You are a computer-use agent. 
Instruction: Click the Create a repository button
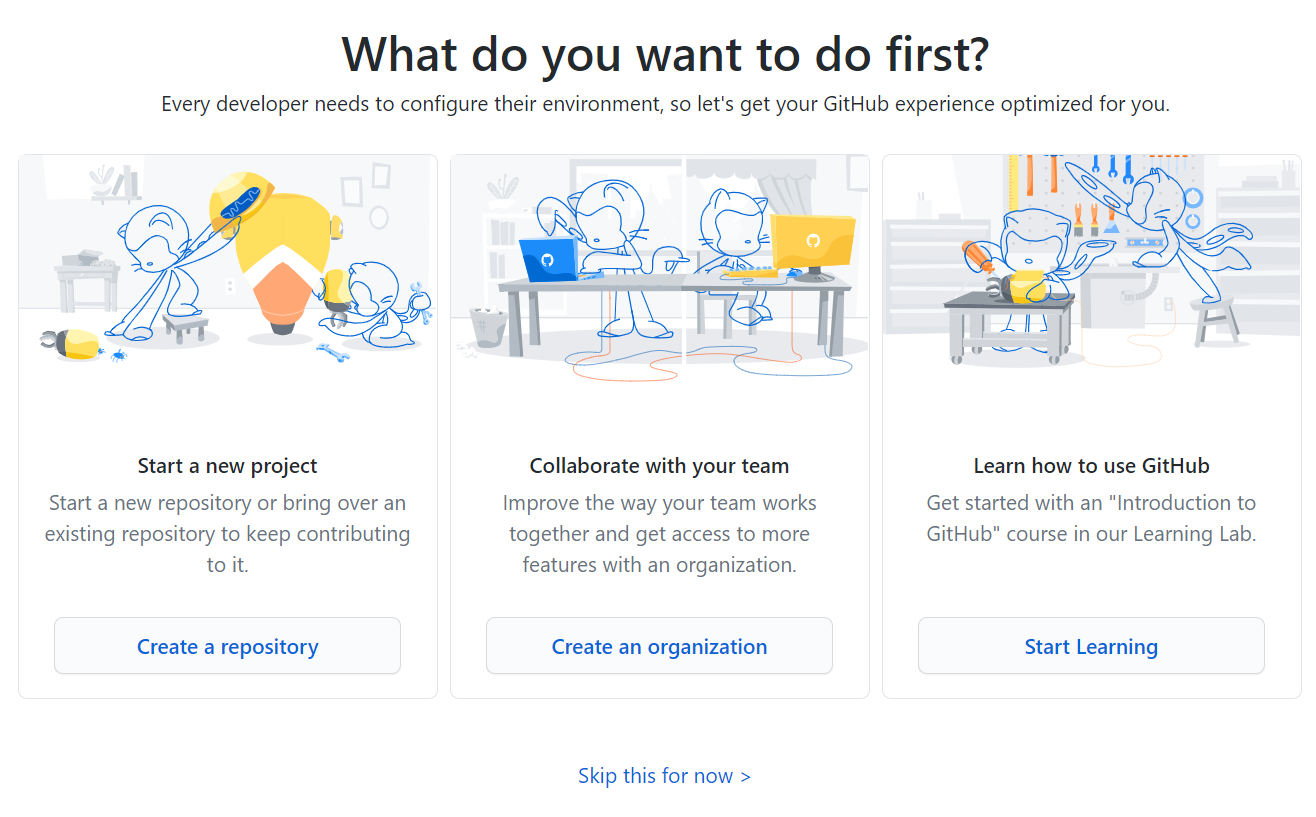[227, 646]
